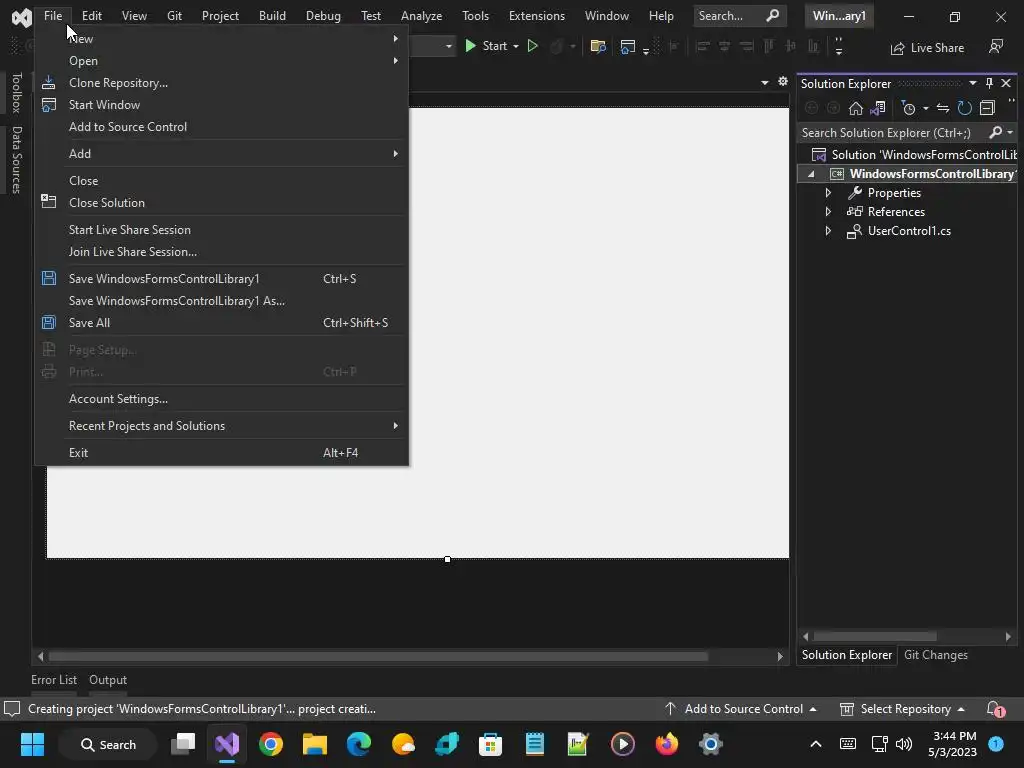Image resolution: width=1024 pixels, height=768 pixels.
Task: Choose Save WindowsFormsControlLibrary1 As
Action: 222,300
